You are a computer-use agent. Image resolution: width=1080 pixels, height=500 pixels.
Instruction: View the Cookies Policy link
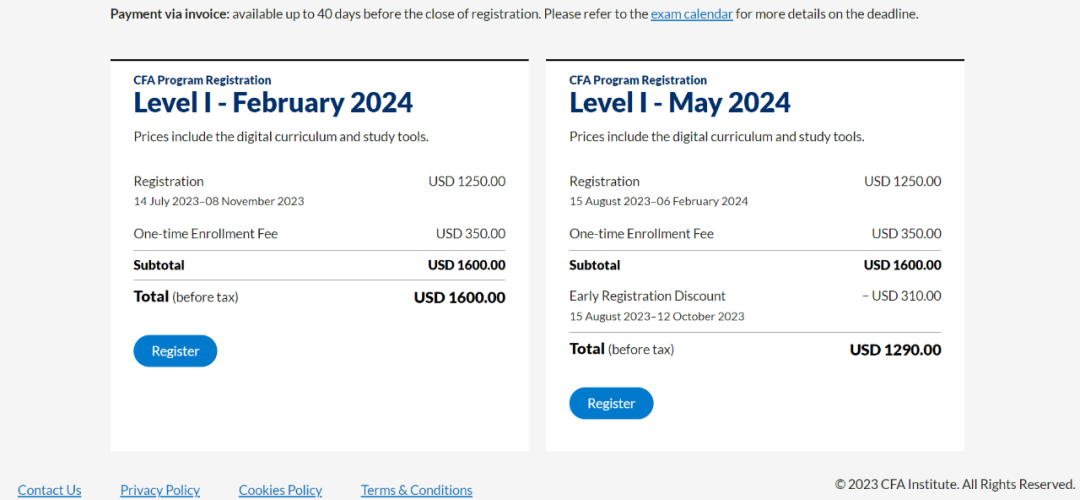tap(280, 490)
